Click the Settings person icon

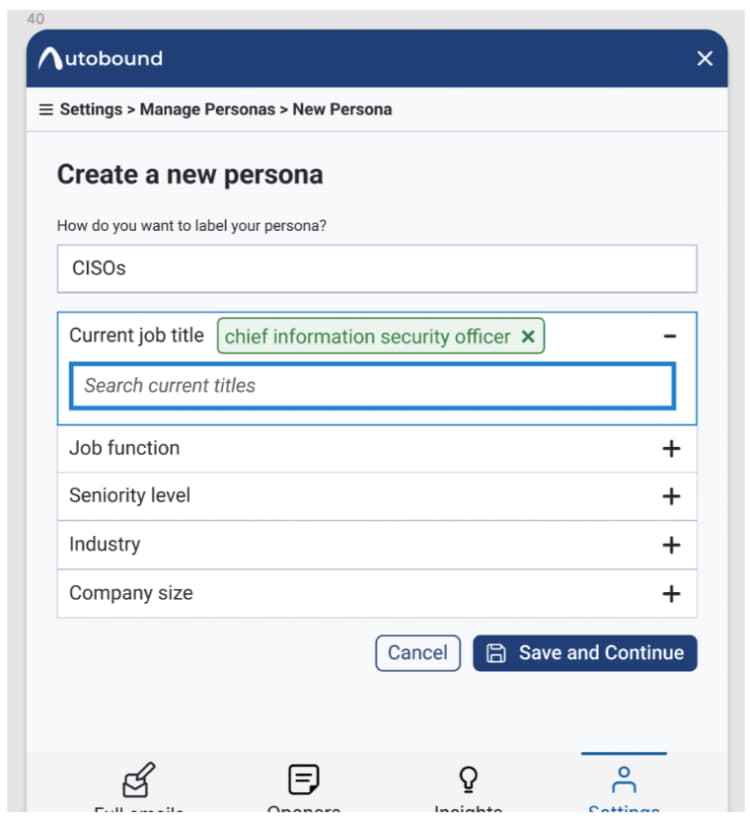click(x=625, y=778)
